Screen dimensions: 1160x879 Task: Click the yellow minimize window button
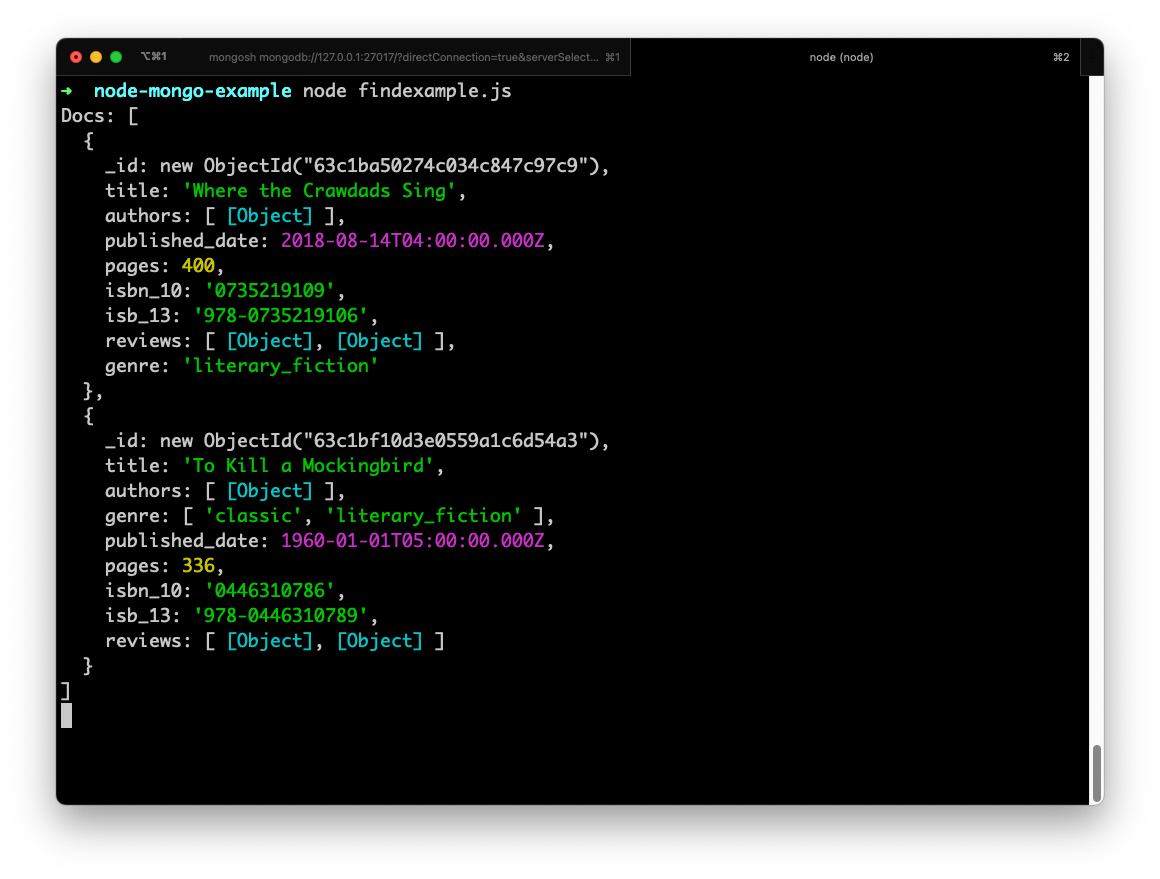coord(95,57)
